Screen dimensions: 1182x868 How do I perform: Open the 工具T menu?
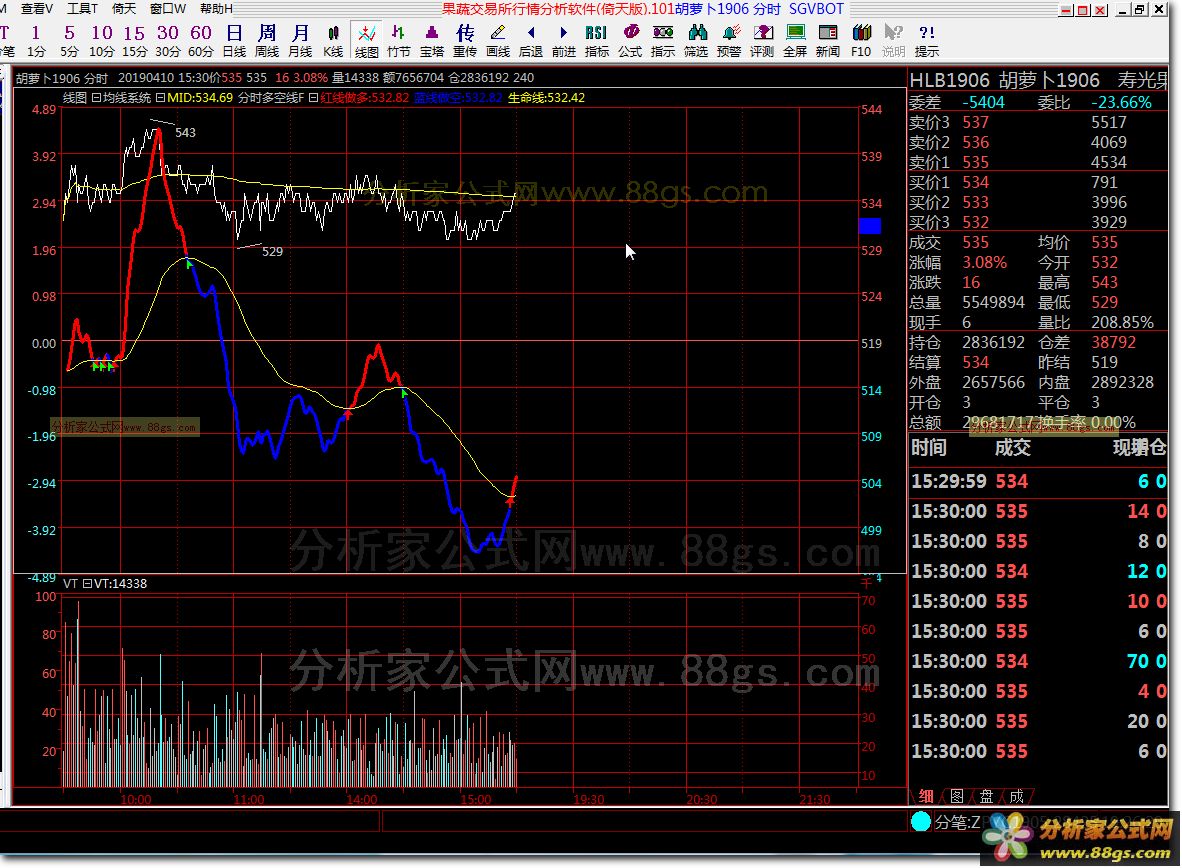coord(81,8)
